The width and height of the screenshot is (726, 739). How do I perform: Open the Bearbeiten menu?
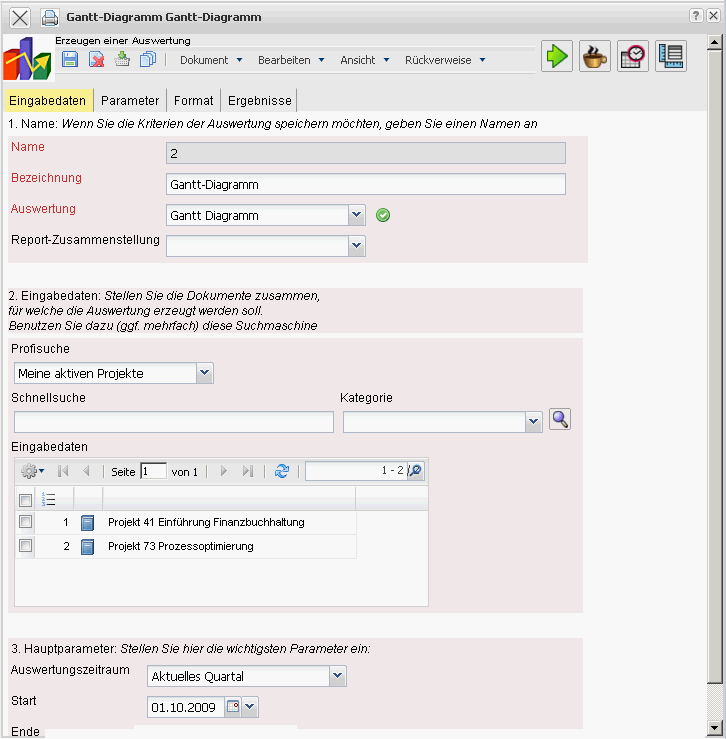[x=291, y=60]
